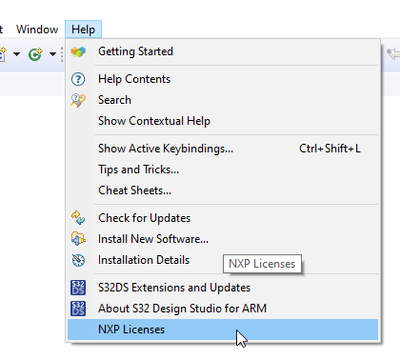Click S32DS icon beside Extensions and Updates

[x=78, y=288]
